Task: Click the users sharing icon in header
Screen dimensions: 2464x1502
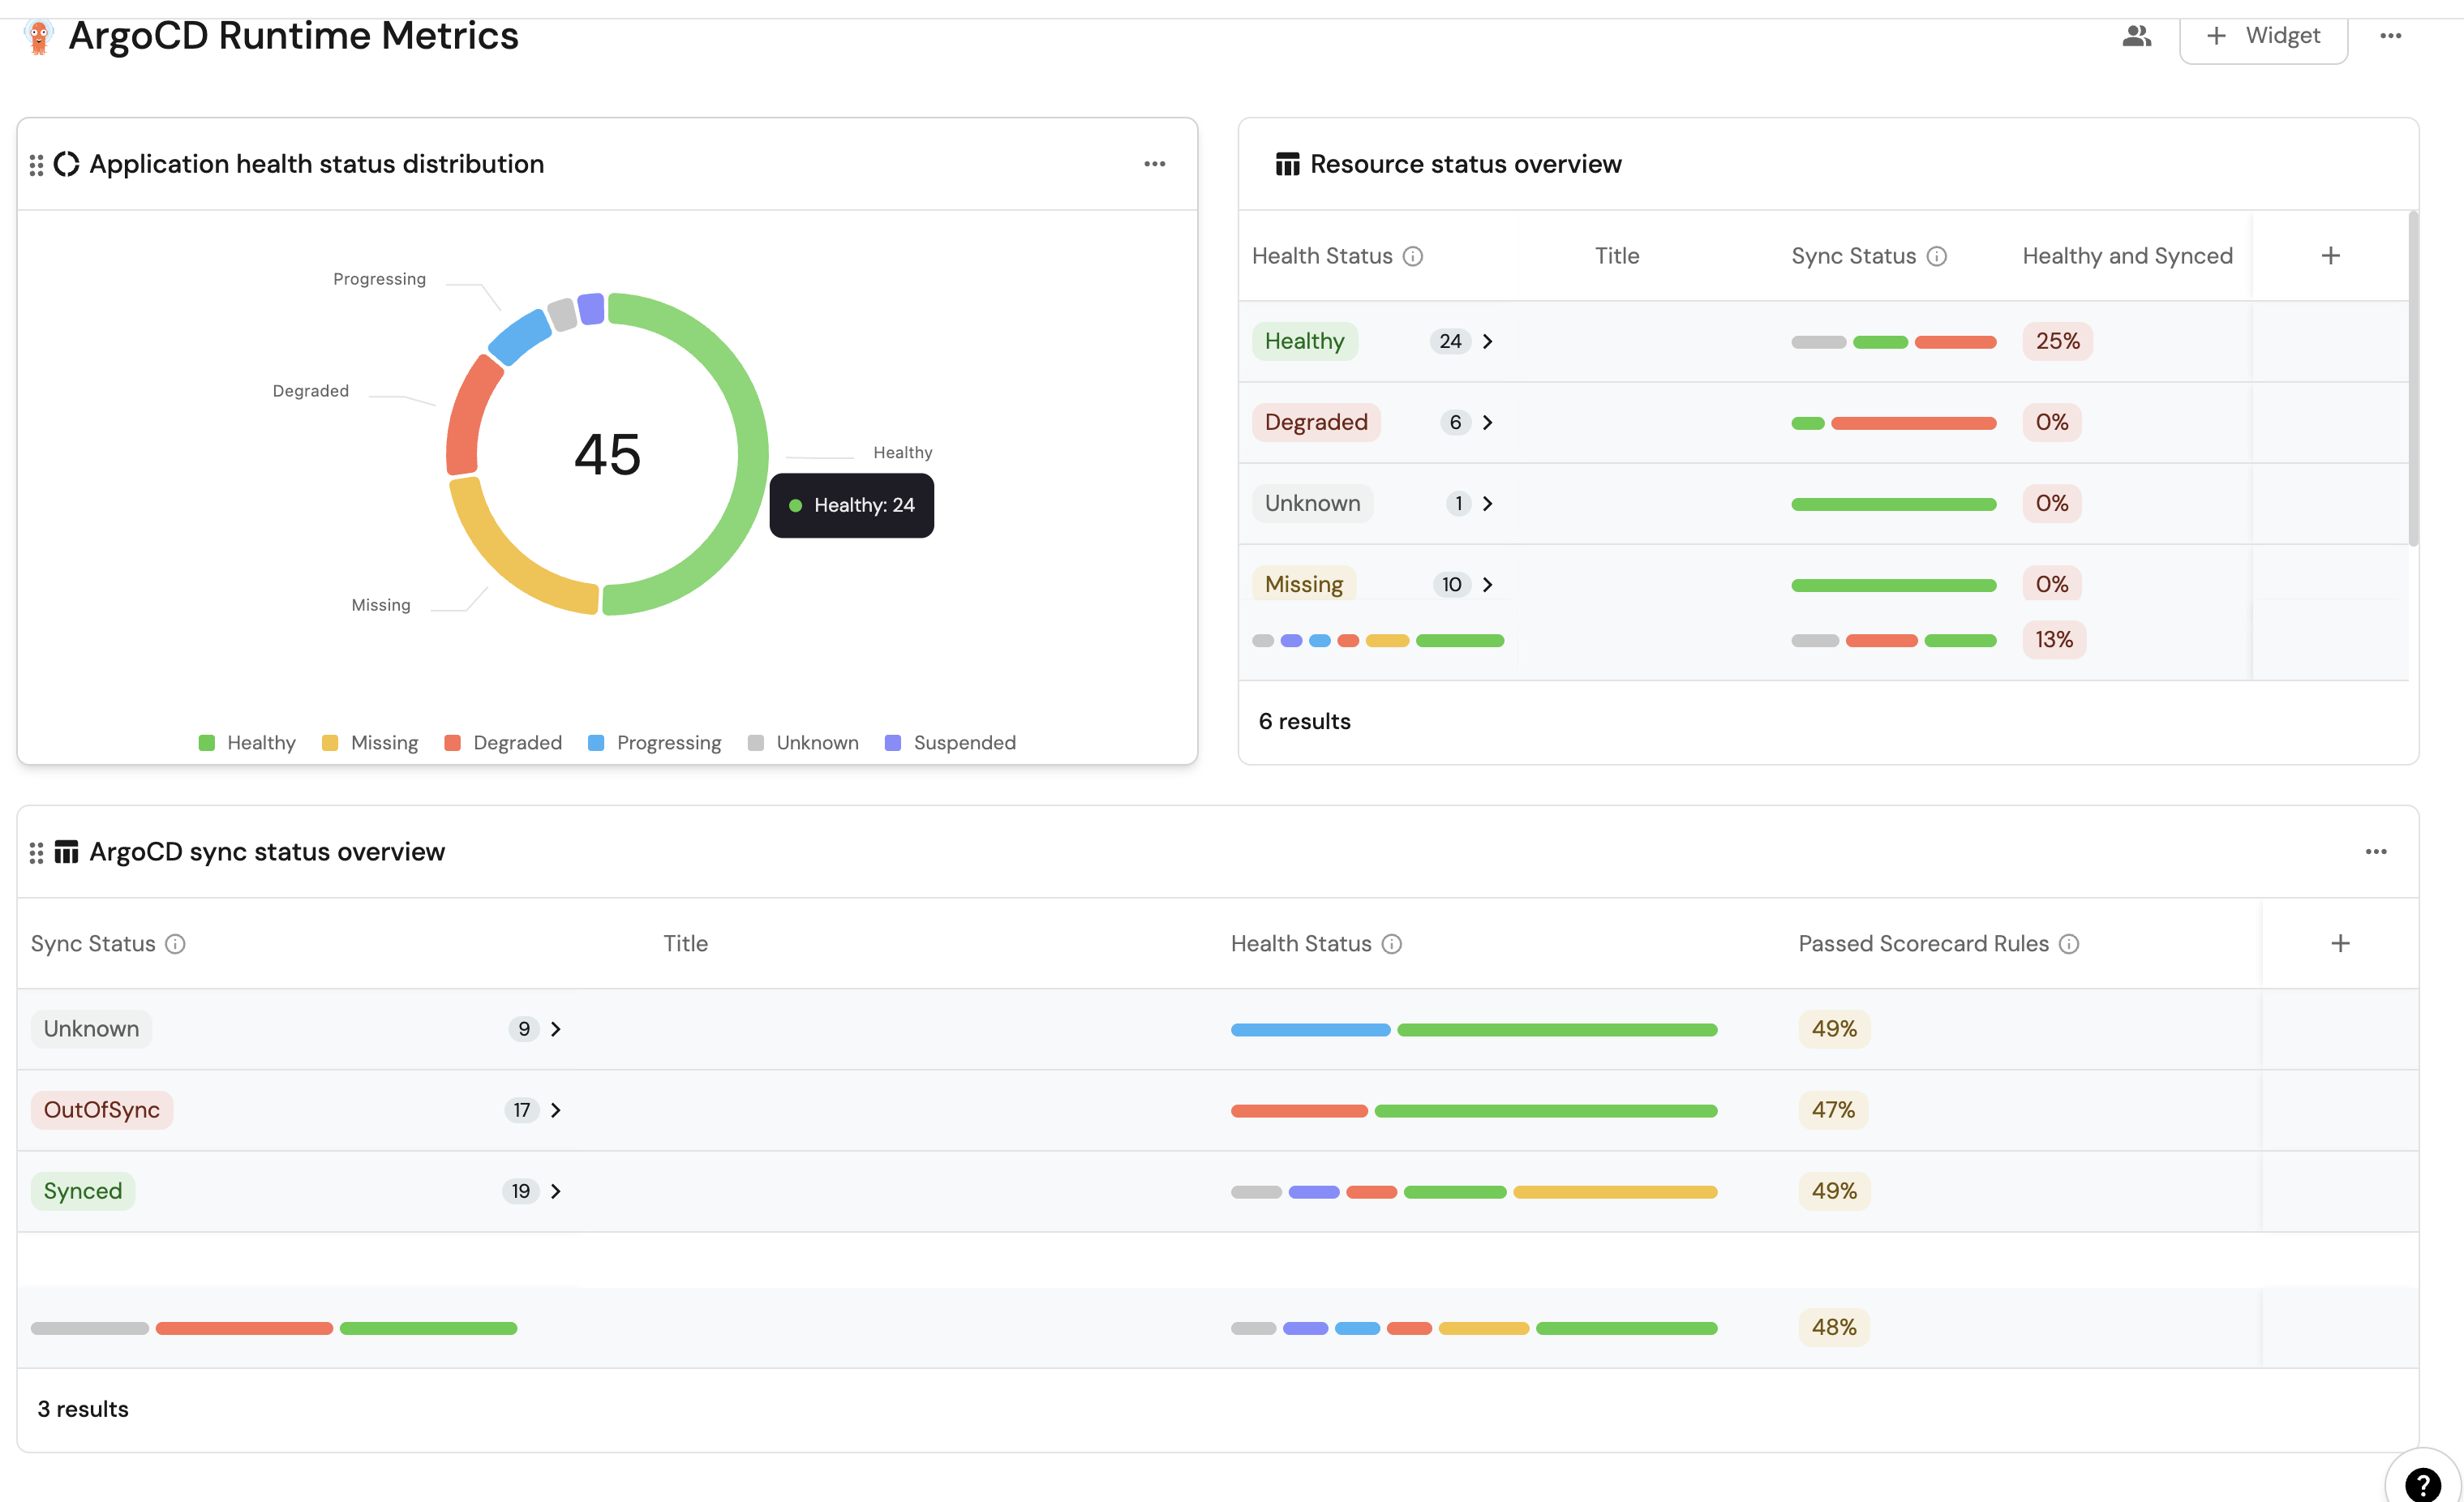Action: [2136, 36]
